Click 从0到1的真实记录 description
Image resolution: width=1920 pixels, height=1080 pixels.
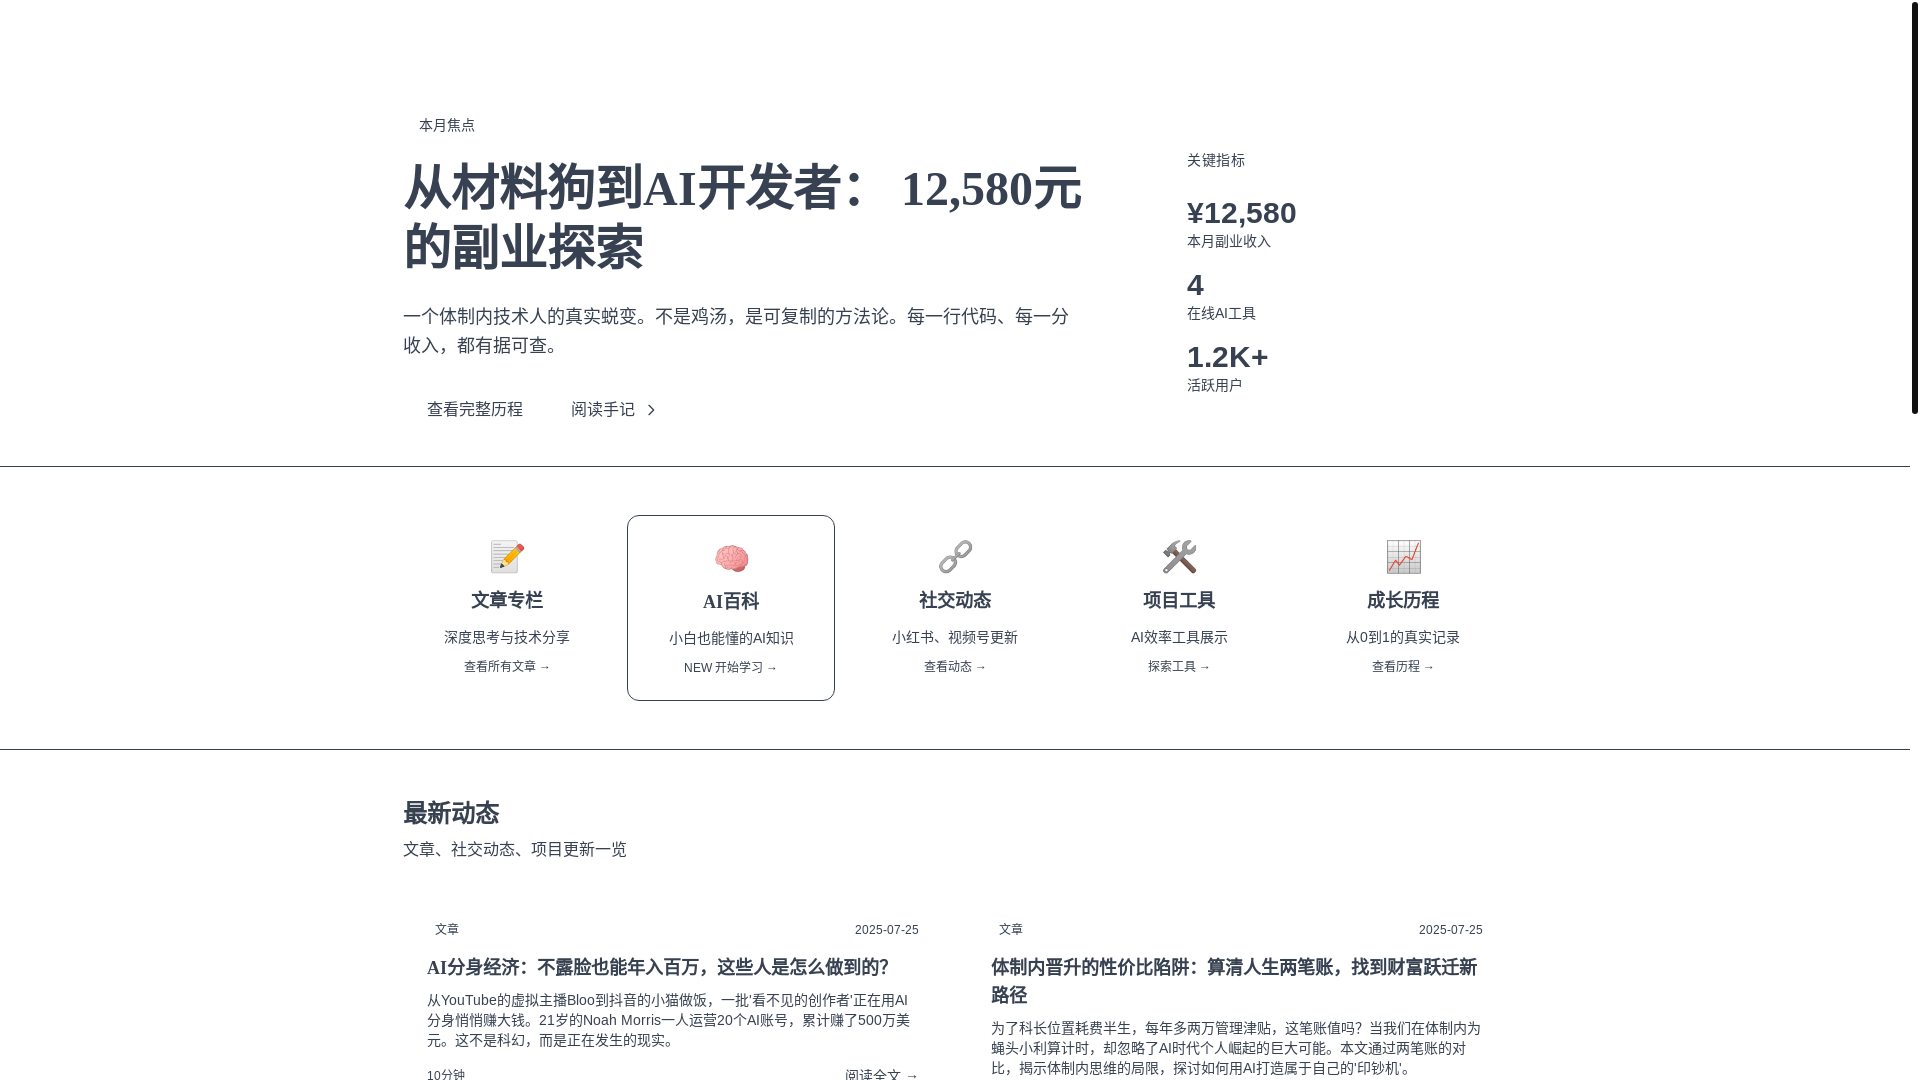(1403, 637)
